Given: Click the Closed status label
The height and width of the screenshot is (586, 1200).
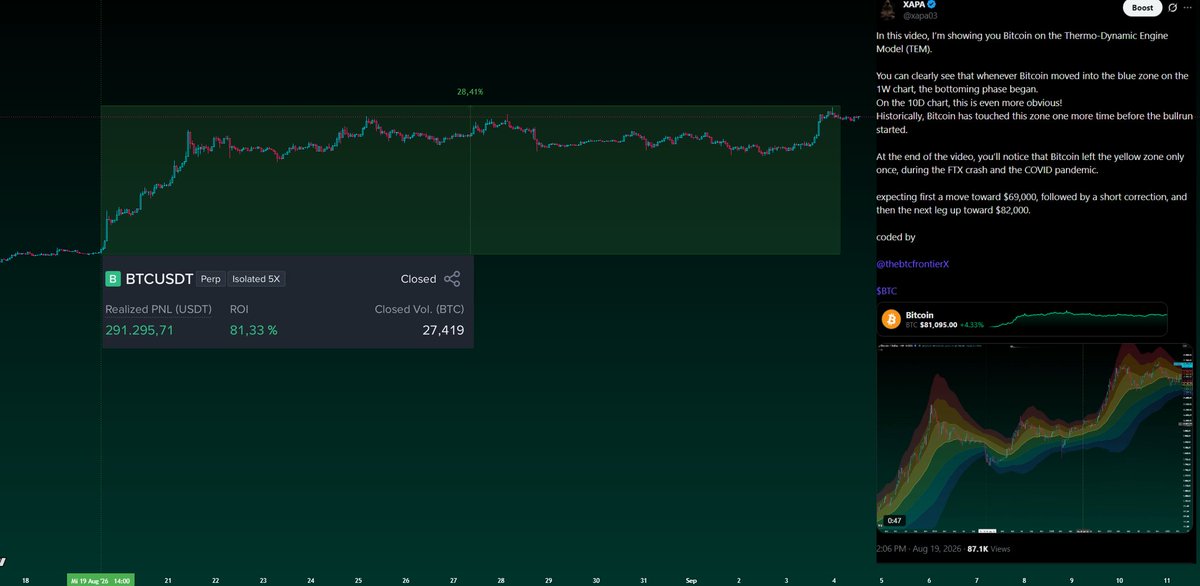Looking at the screenshot, I should [x=418, y=279].
